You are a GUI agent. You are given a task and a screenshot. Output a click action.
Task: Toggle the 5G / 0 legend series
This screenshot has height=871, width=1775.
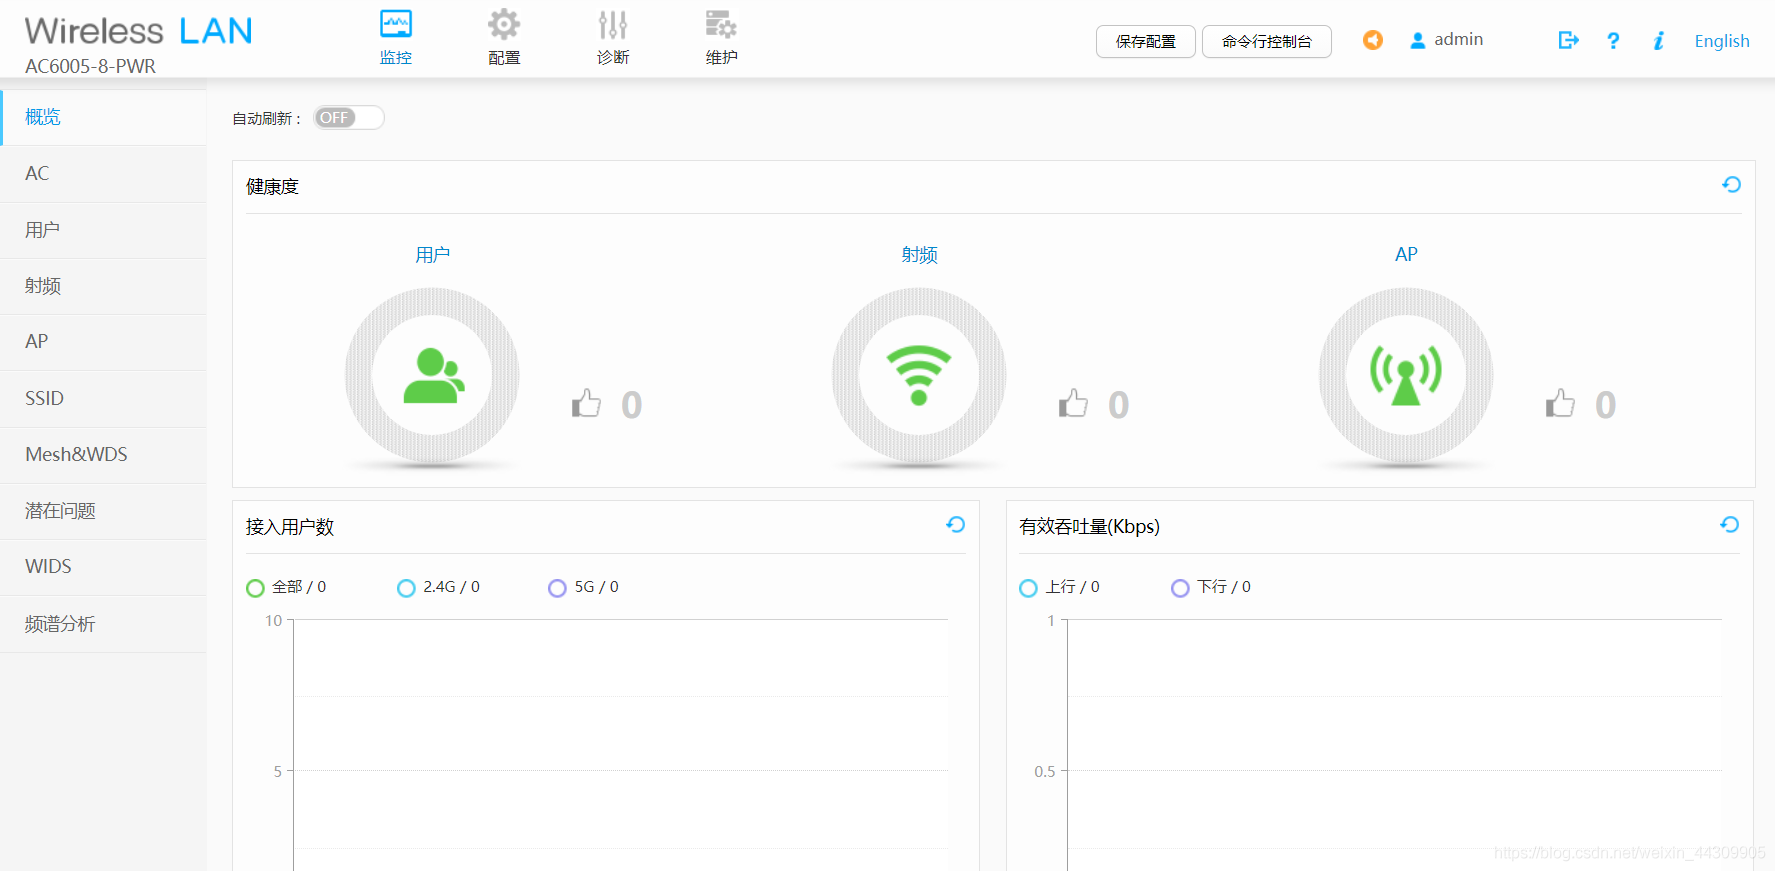(583, 587)
